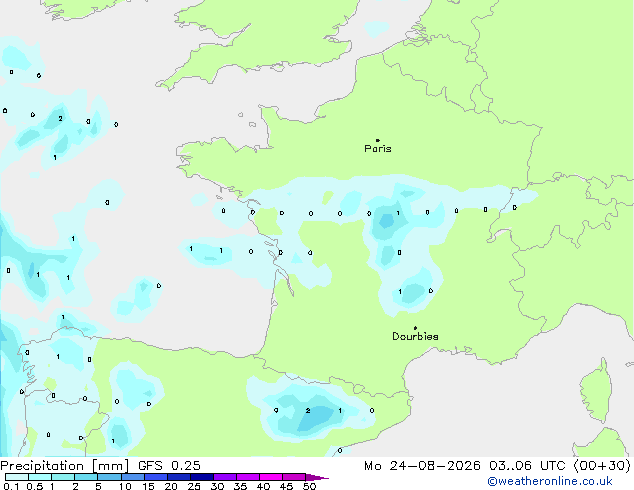This screenshot has width=634, height=490.
Task: Pick the 30–35 mm purple legend swatch
Action: point(224,477)
